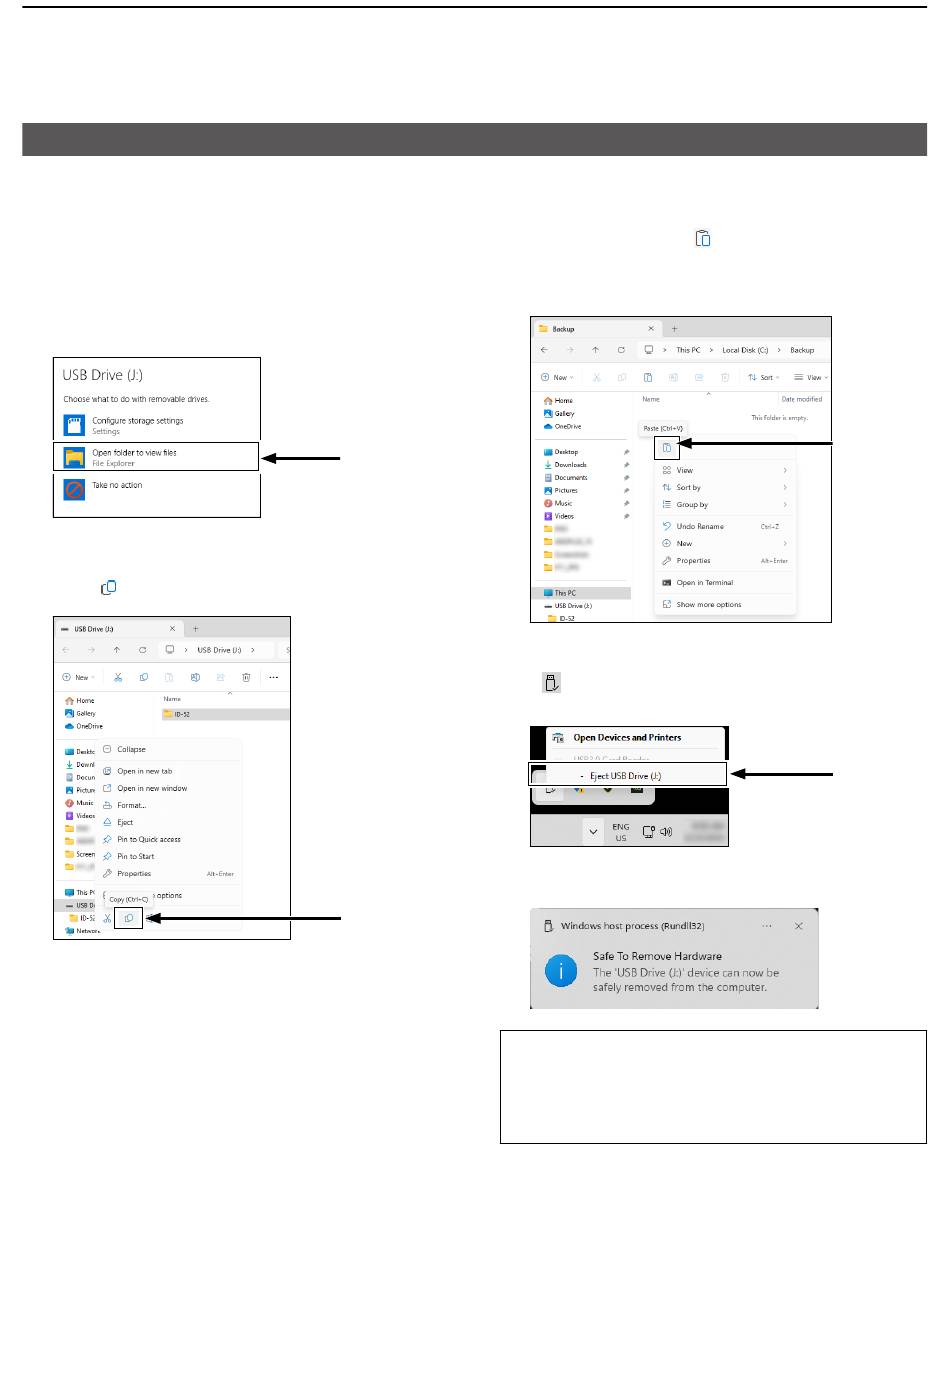Dismiss Safe To Remove Hardware notification
950x1387 pixels.
pyautogui.click(x=798, y=926)
